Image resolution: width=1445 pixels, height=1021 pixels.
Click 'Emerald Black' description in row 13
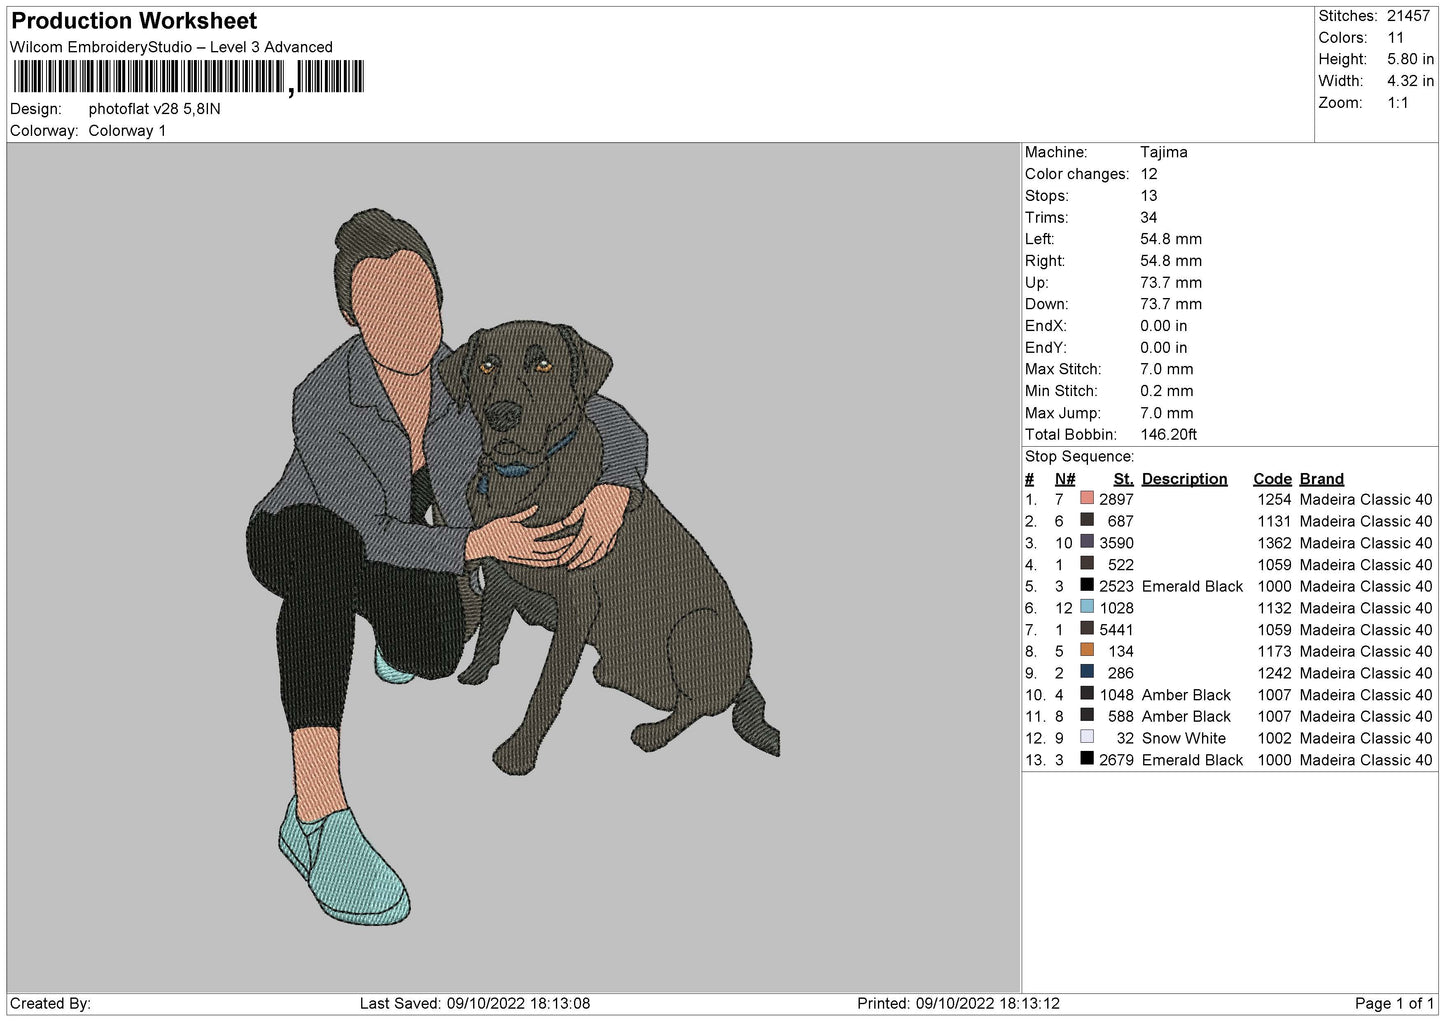1192,760
